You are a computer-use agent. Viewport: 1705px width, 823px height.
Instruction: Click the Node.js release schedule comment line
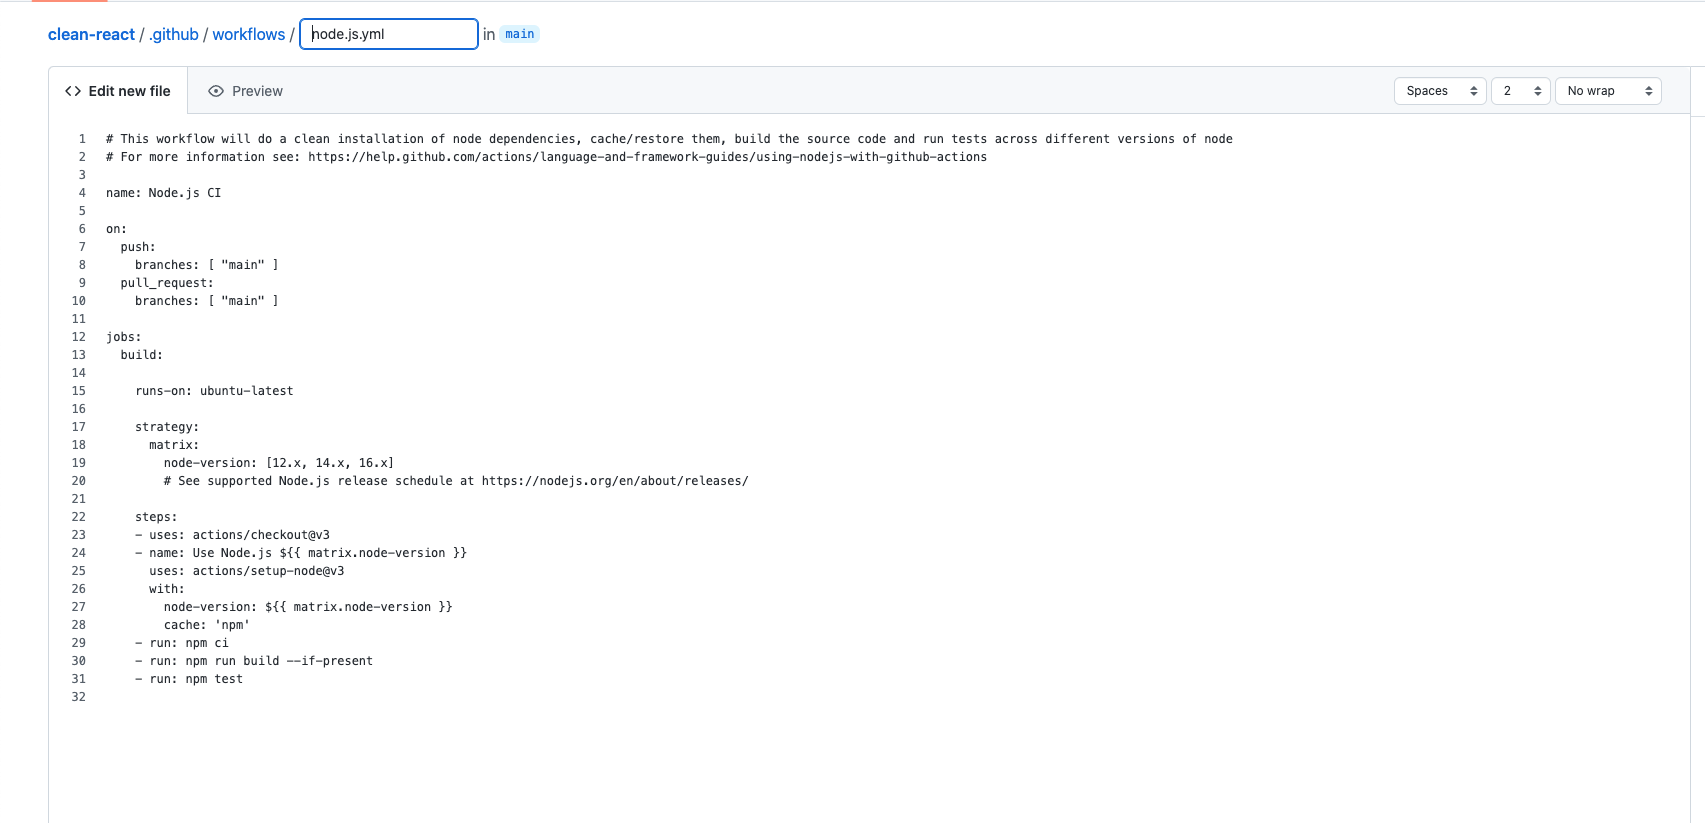click(x=456, y=481)
